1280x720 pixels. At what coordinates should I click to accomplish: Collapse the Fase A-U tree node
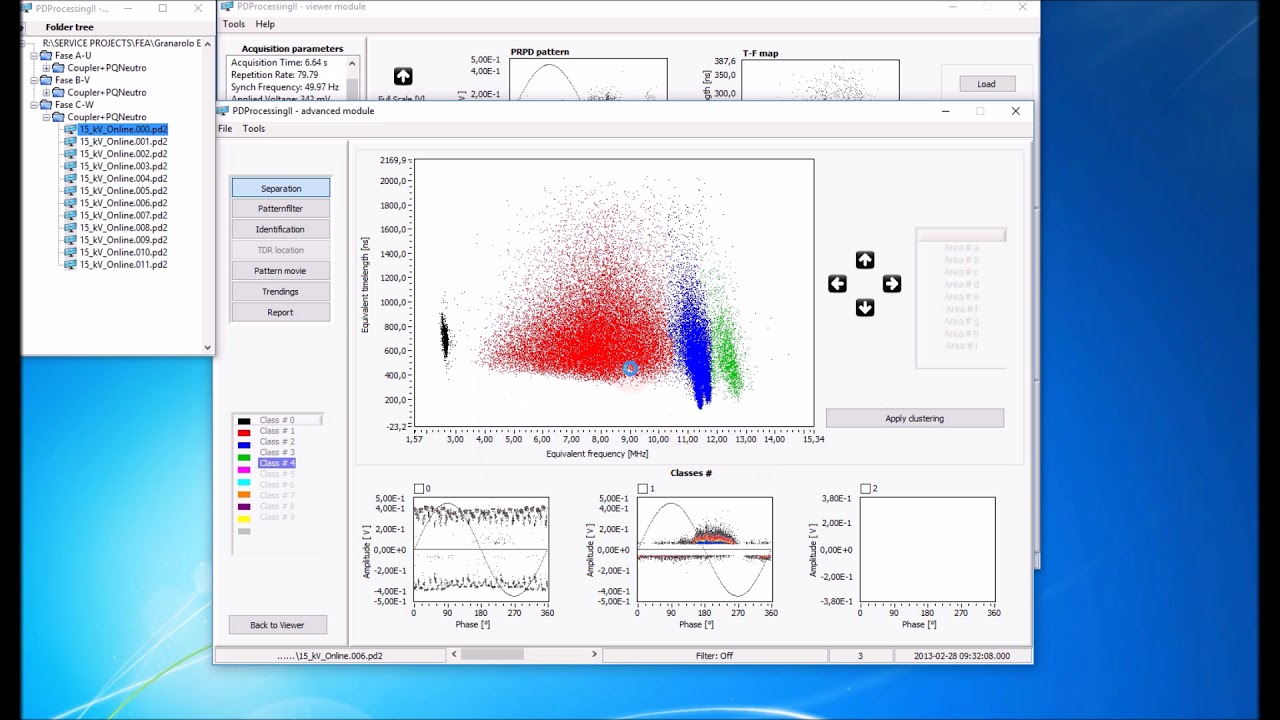[33, 56]
